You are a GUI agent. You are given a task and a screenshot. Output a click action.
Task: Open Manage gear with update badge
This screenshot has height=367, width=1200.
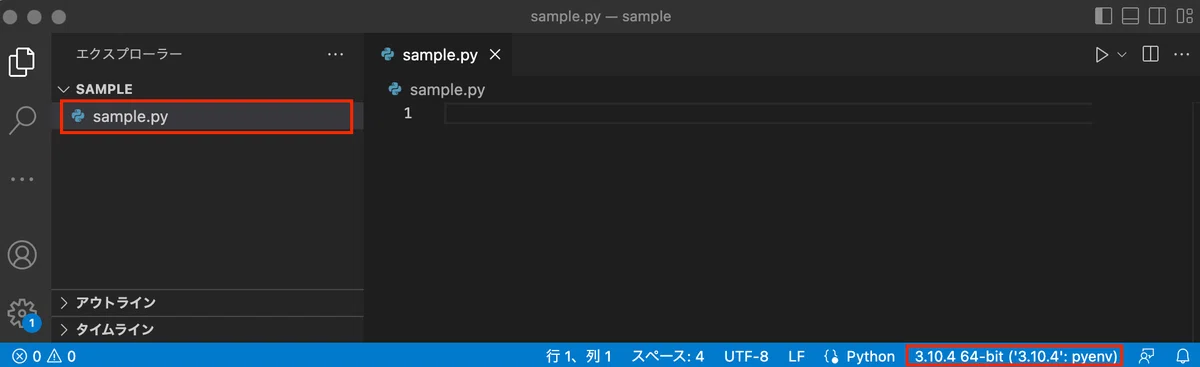point(22,313)
